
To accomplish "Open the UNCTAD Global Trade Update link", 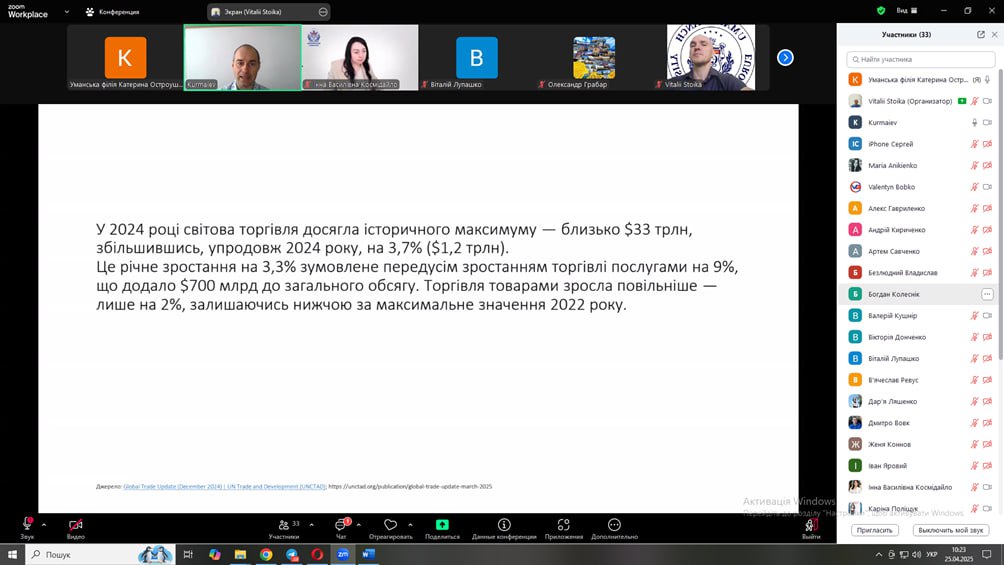I will pyautogui.click(x=225, y=487).
